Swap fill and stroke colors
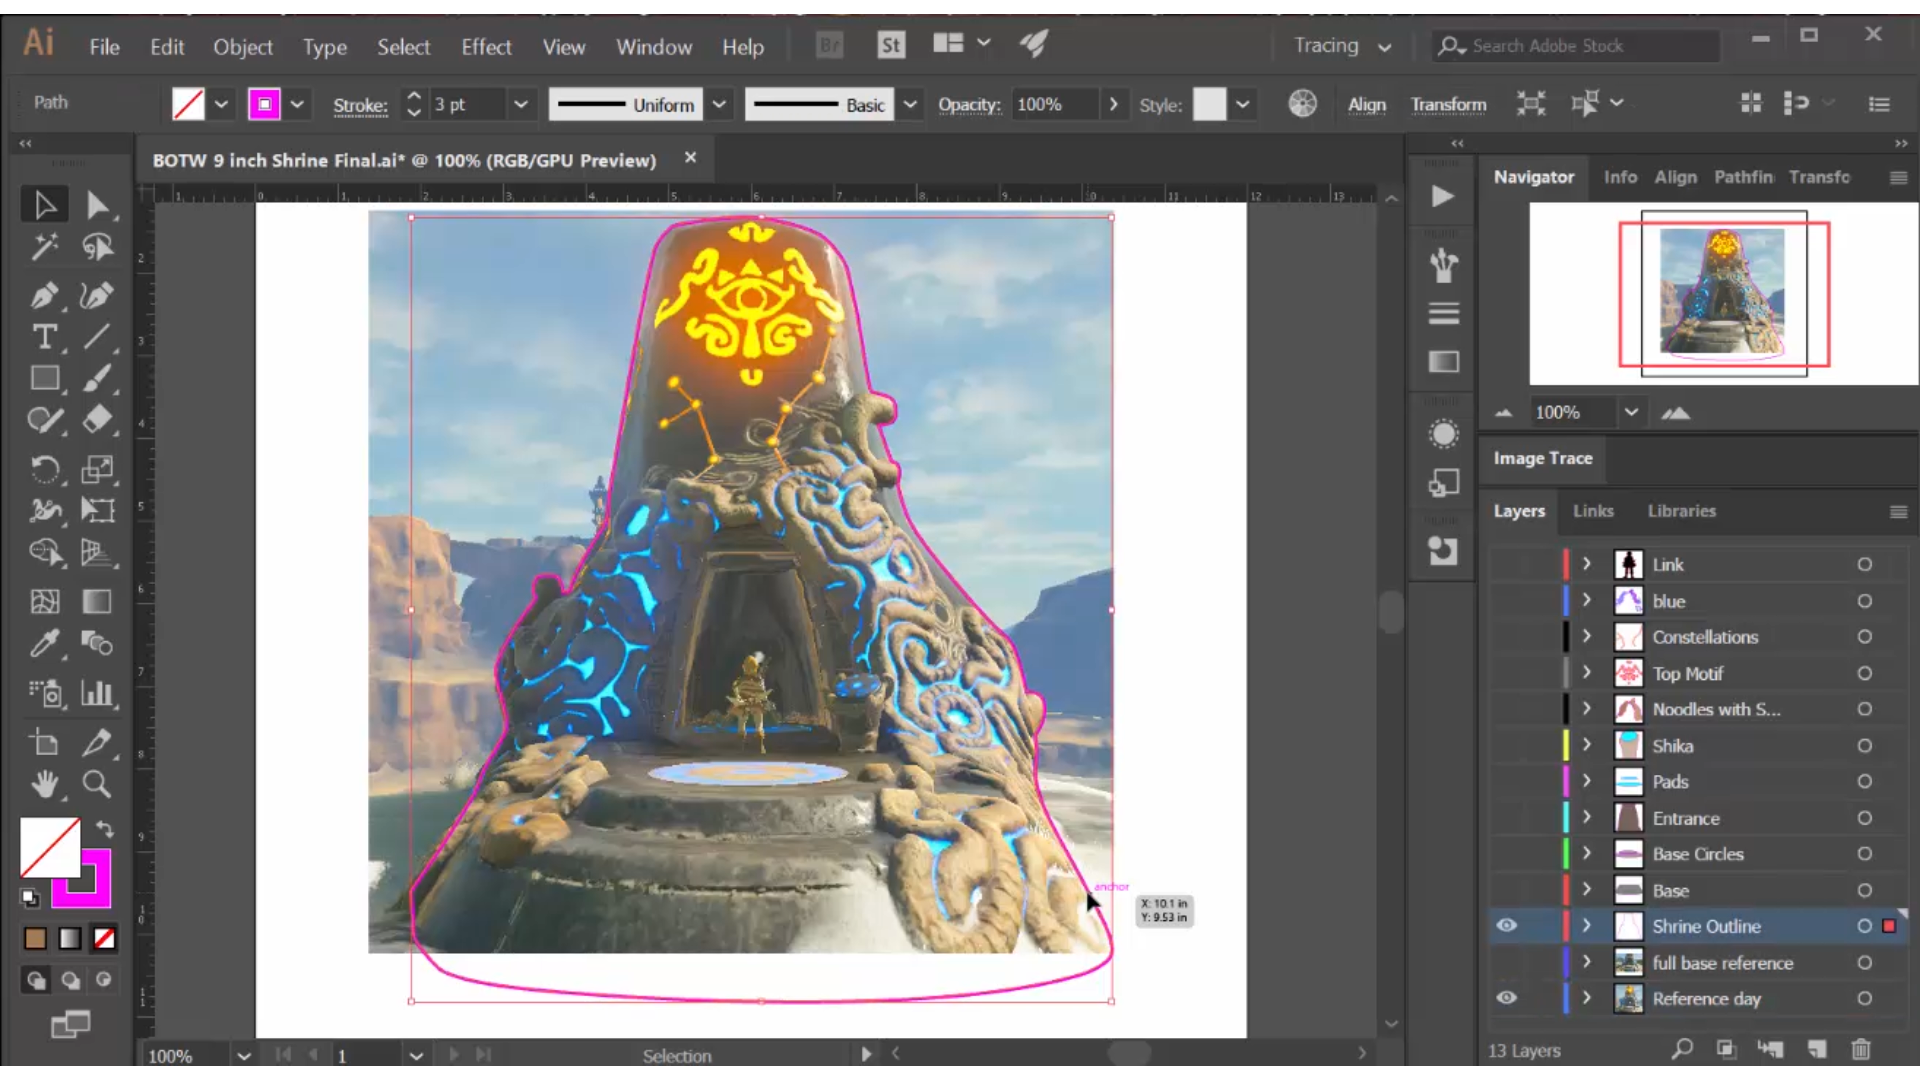This screenshot has width=1920, height=1080. (x=104, y=829)
